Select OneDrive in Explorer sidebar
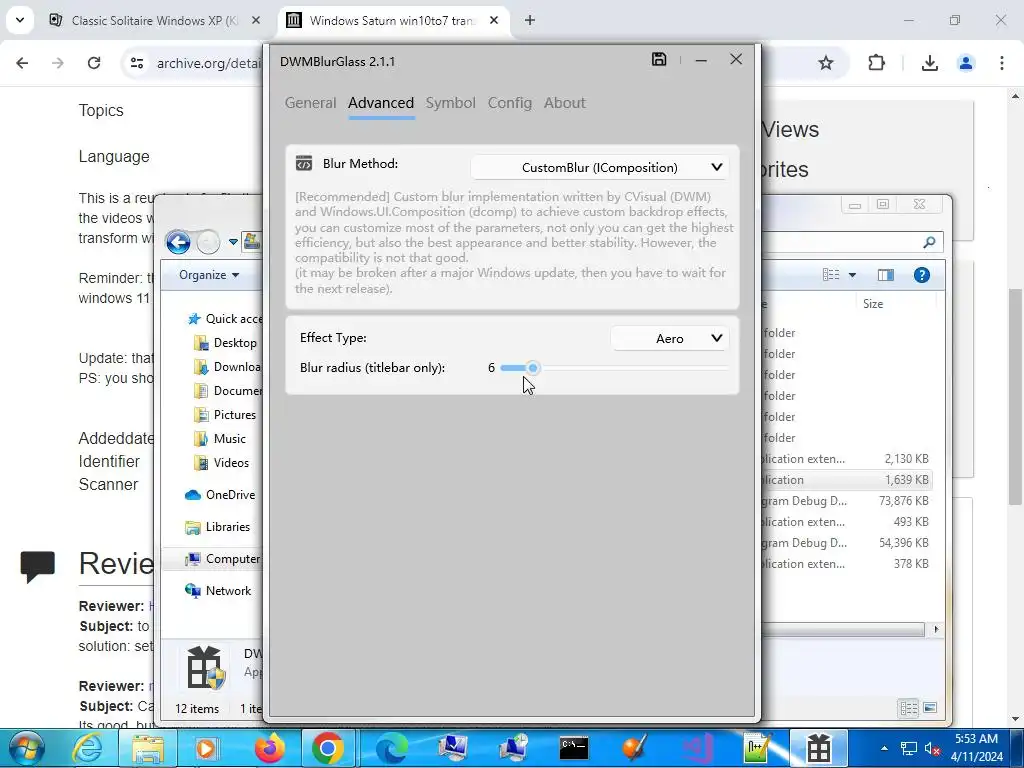 (x=220, y=495)
